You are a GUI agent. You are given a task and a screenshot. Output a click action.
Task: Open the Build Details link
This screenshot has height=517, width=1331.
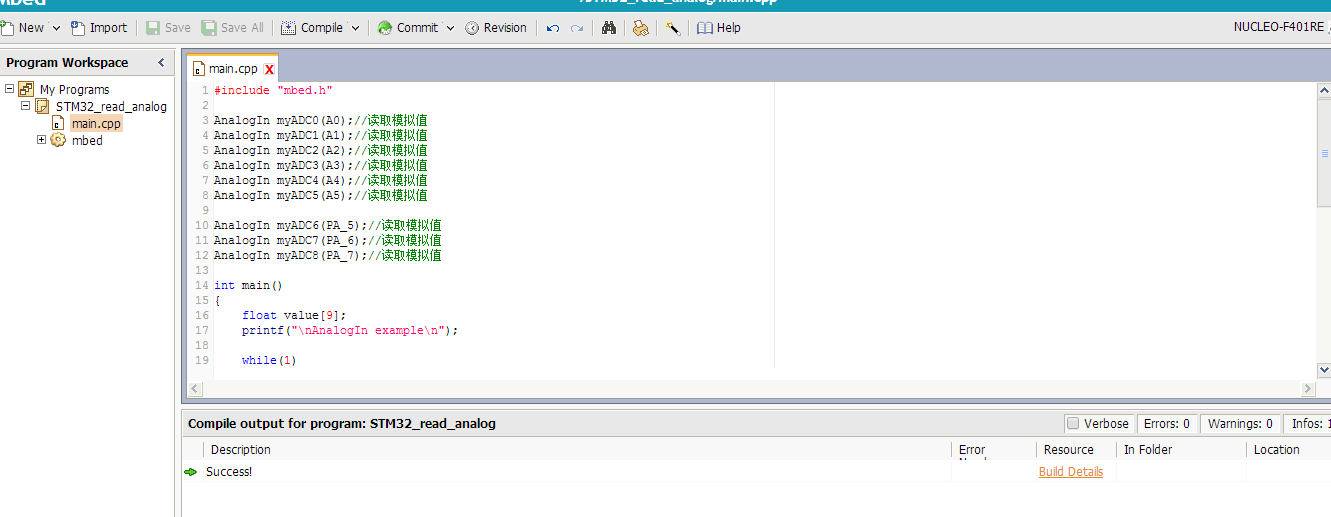(1070, 472)
